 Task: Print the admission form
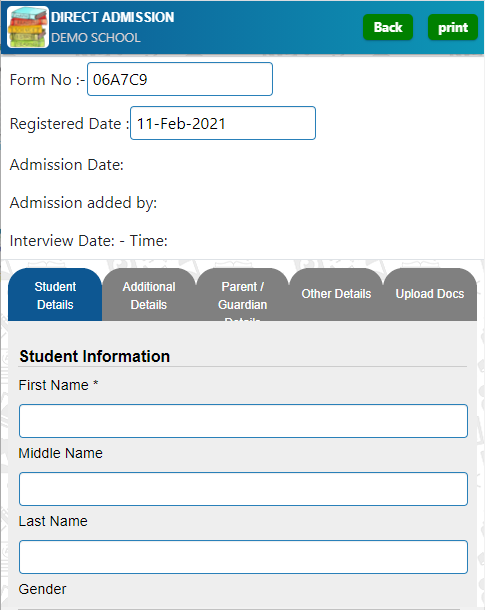pyautogui.click(x=453, y=27)
